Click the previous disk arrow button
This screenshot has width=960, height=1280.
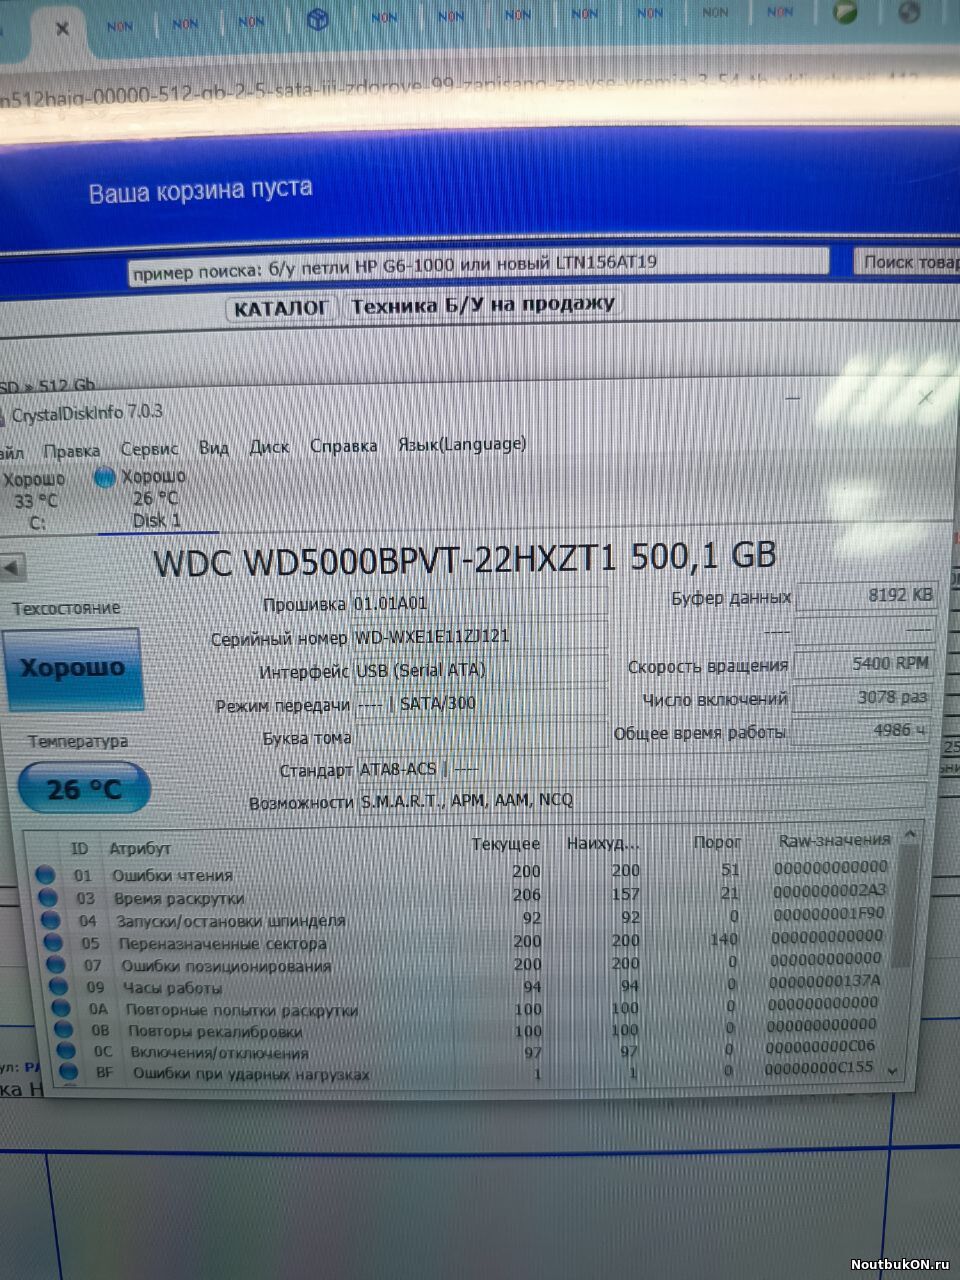pyautogui.click(x=11, y=569)
